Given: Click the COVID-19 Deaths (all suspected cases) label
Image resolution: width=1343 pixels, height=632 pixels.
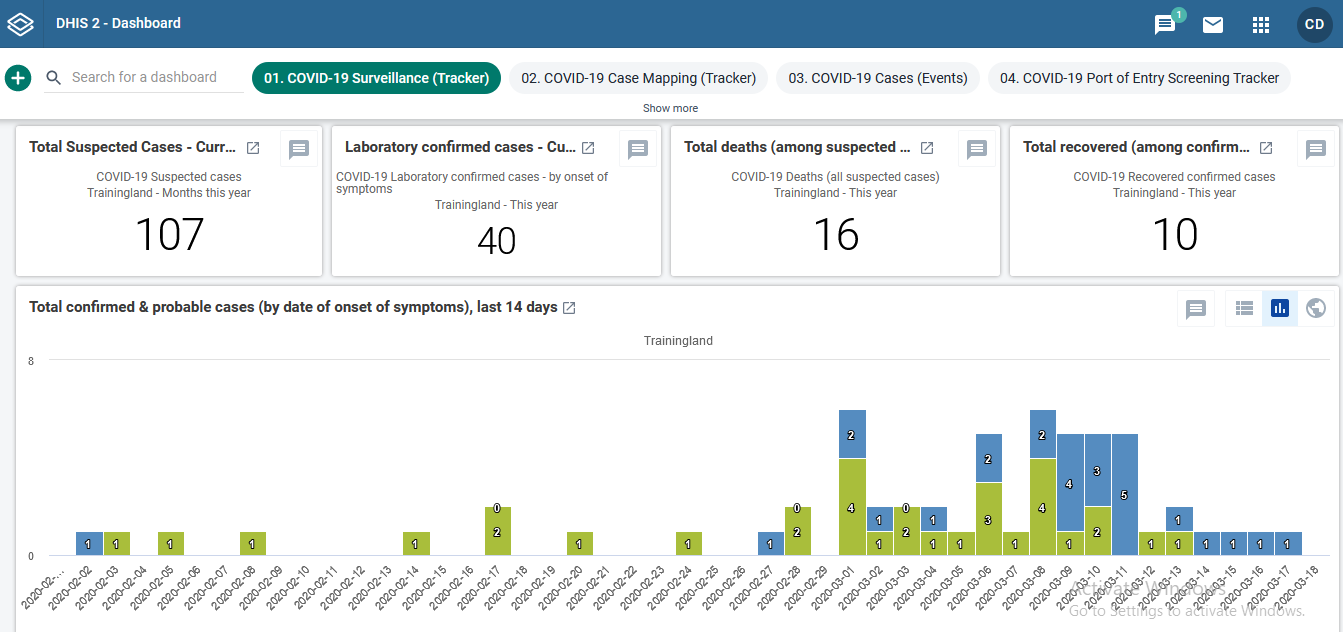Looking at the screenshot, I should (x=835, y=177).
